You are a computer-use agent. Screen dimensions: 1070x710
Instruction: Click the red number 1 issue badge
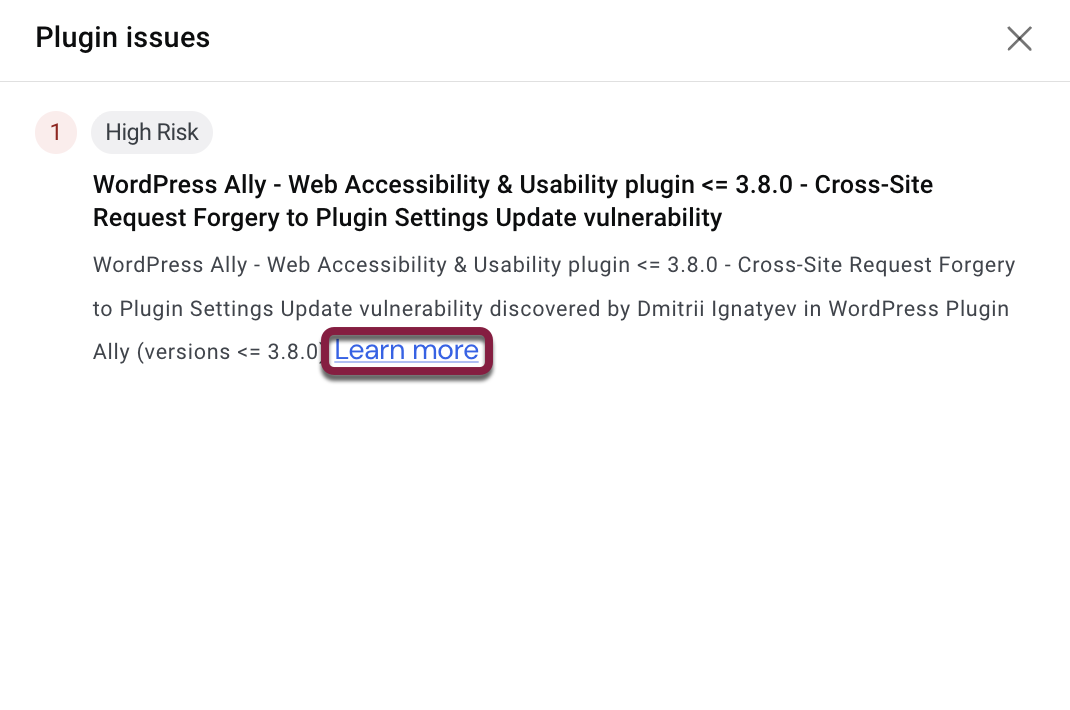tap(56, 132)
